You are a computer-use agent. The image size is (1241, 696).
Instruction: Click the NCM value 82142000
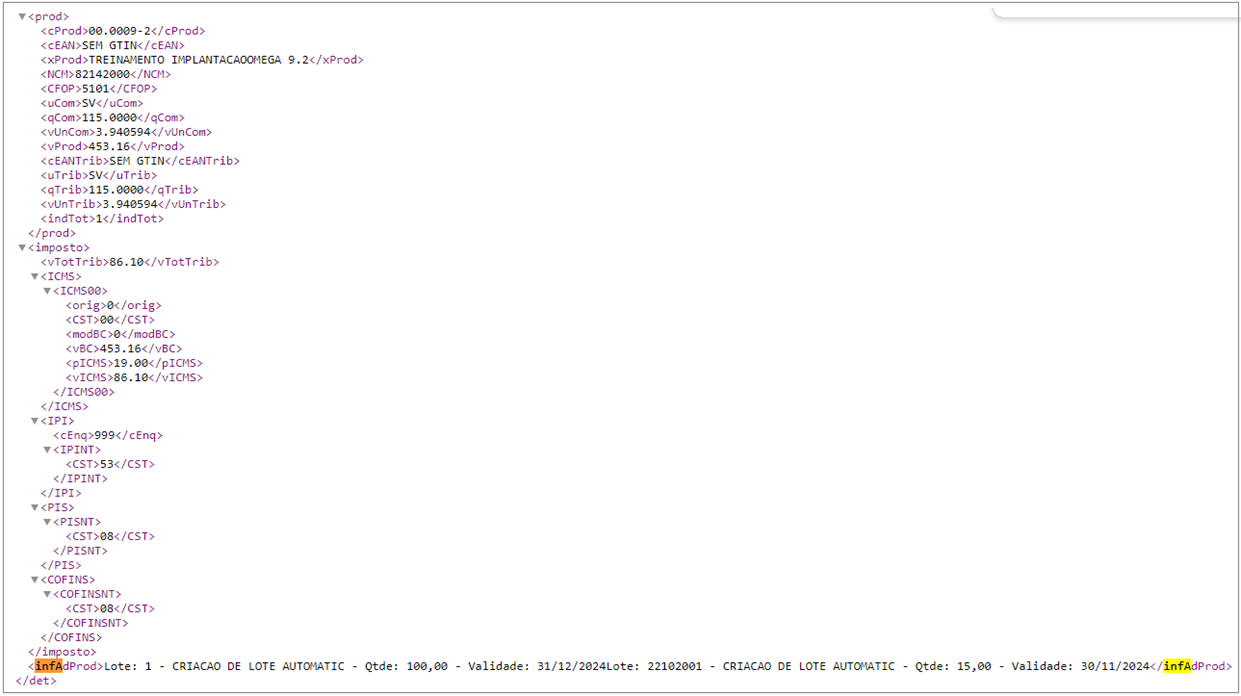(x=103, y=74)
